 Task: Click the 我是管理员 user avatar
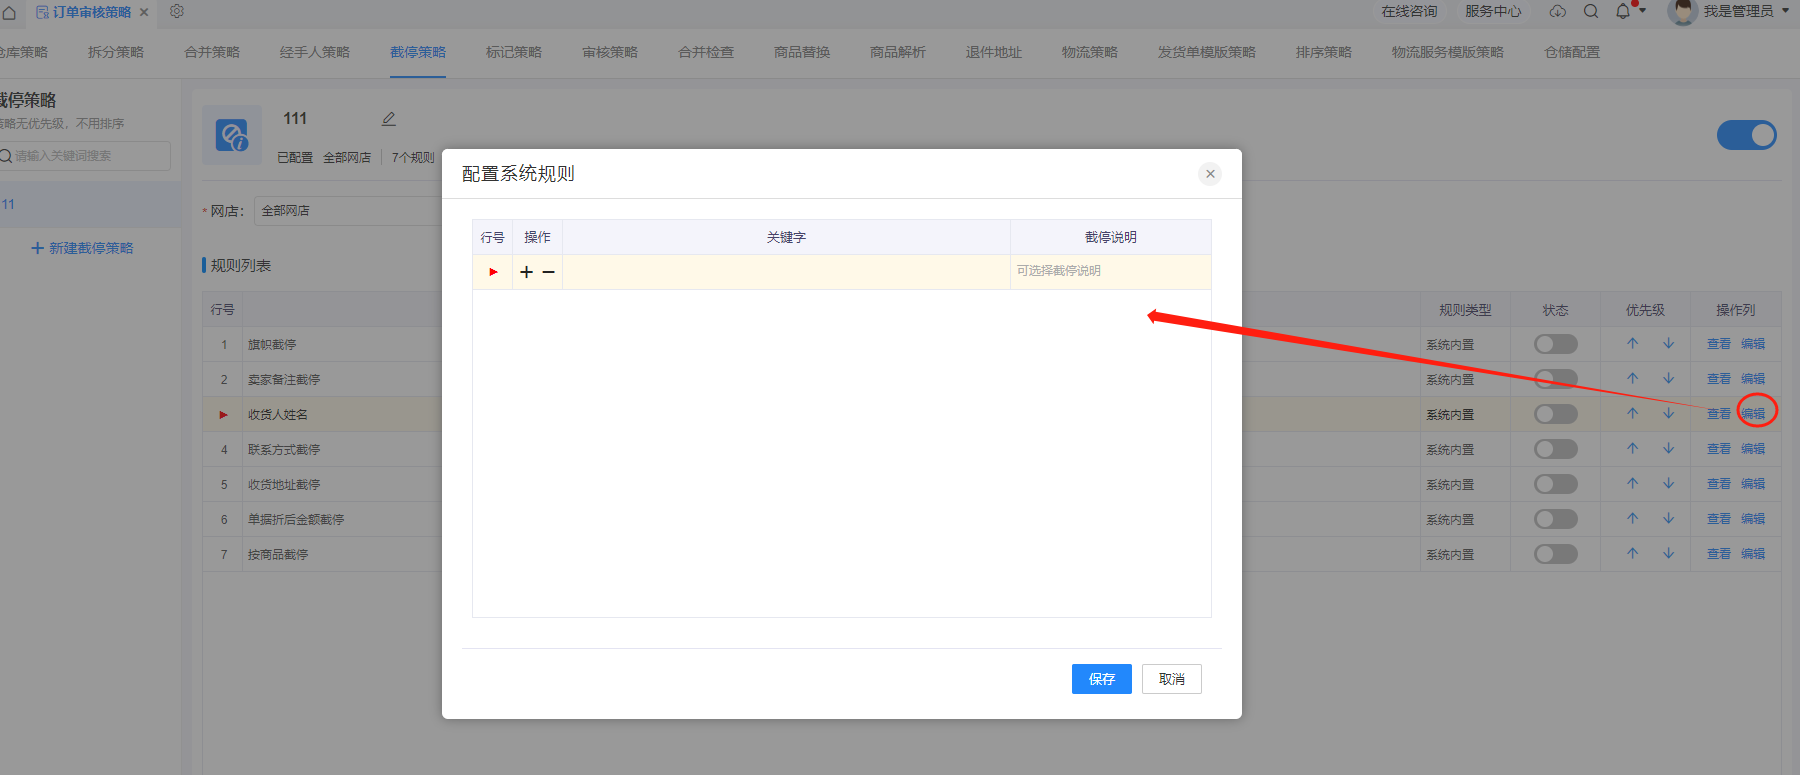pos(1683,12)
